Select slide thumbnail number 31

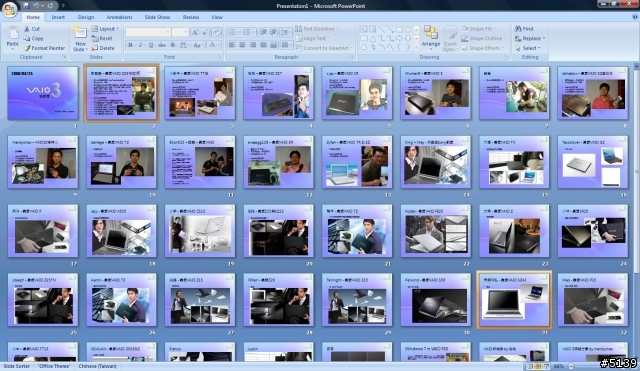pos(514,300)
